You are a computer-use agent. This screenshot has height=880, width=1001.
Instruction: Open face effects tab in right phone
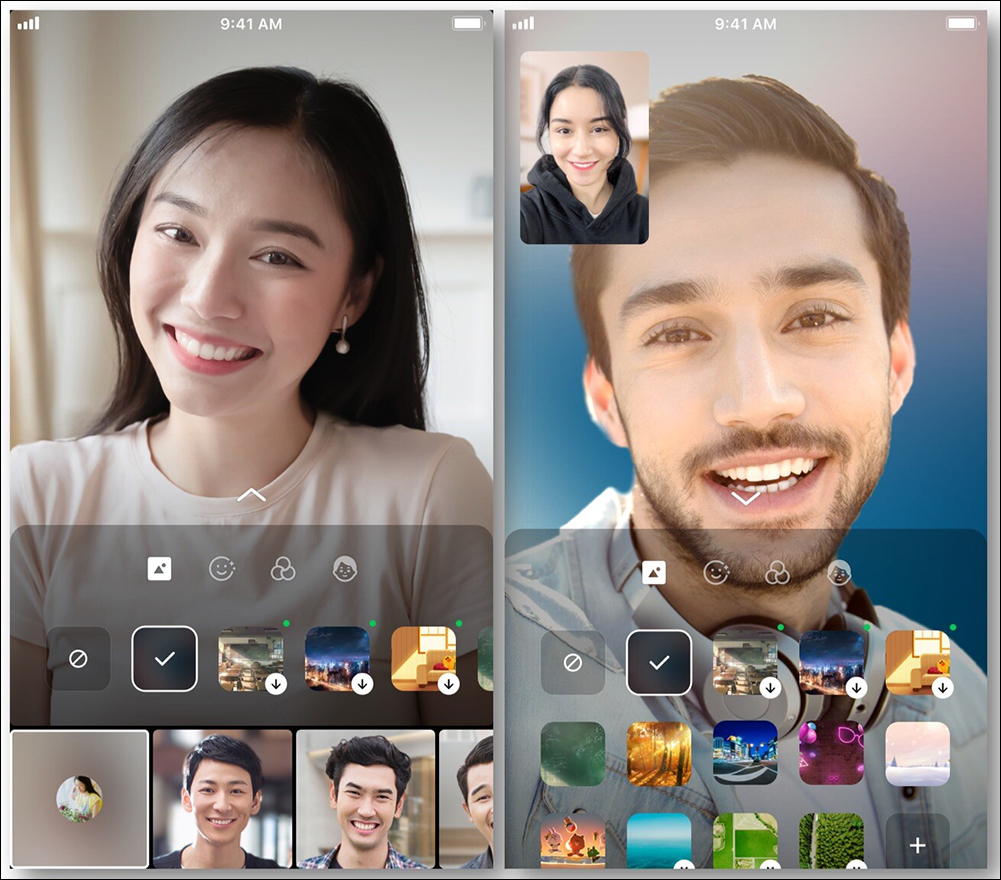(x=716, y=573)
